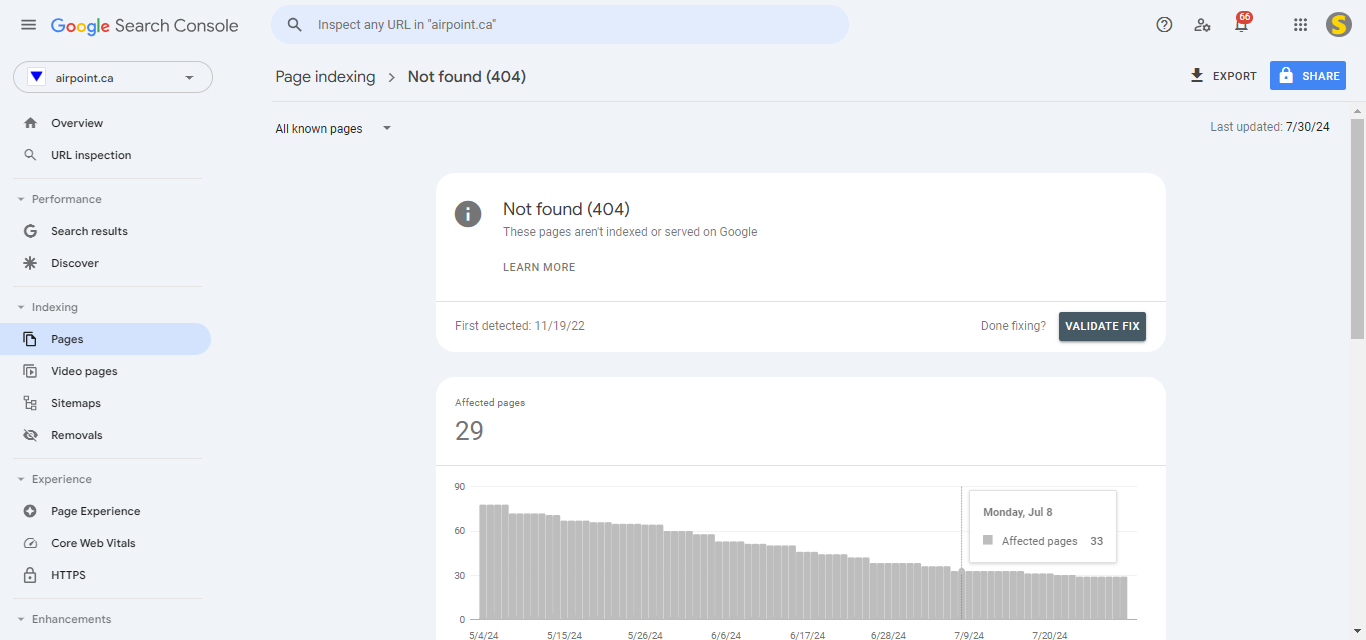Click the Page Experience plus icon
Image resolution: width=1366 pixels, height=640 pixels.
(30, 511)
